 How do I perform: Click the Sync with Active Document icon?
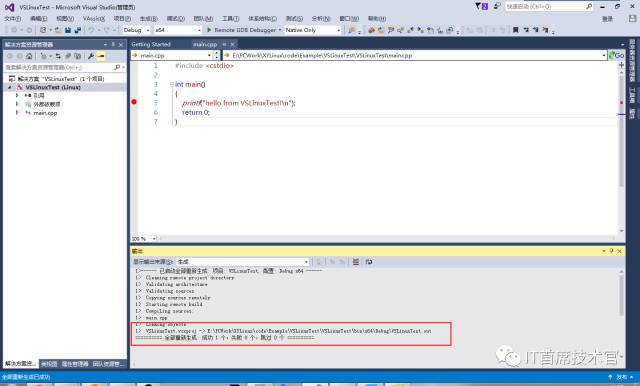[58, 56]
